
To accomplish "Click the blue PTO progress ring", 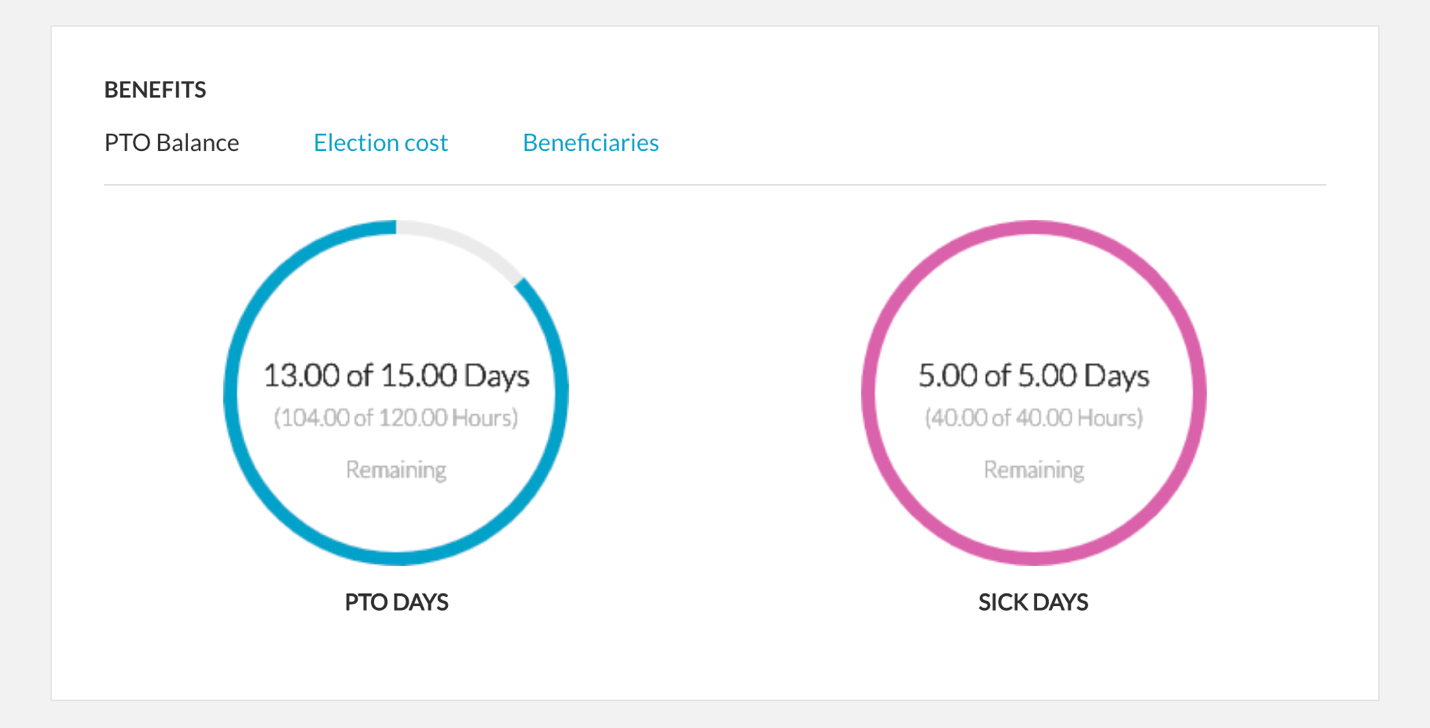I will click(x=230, y=392).
